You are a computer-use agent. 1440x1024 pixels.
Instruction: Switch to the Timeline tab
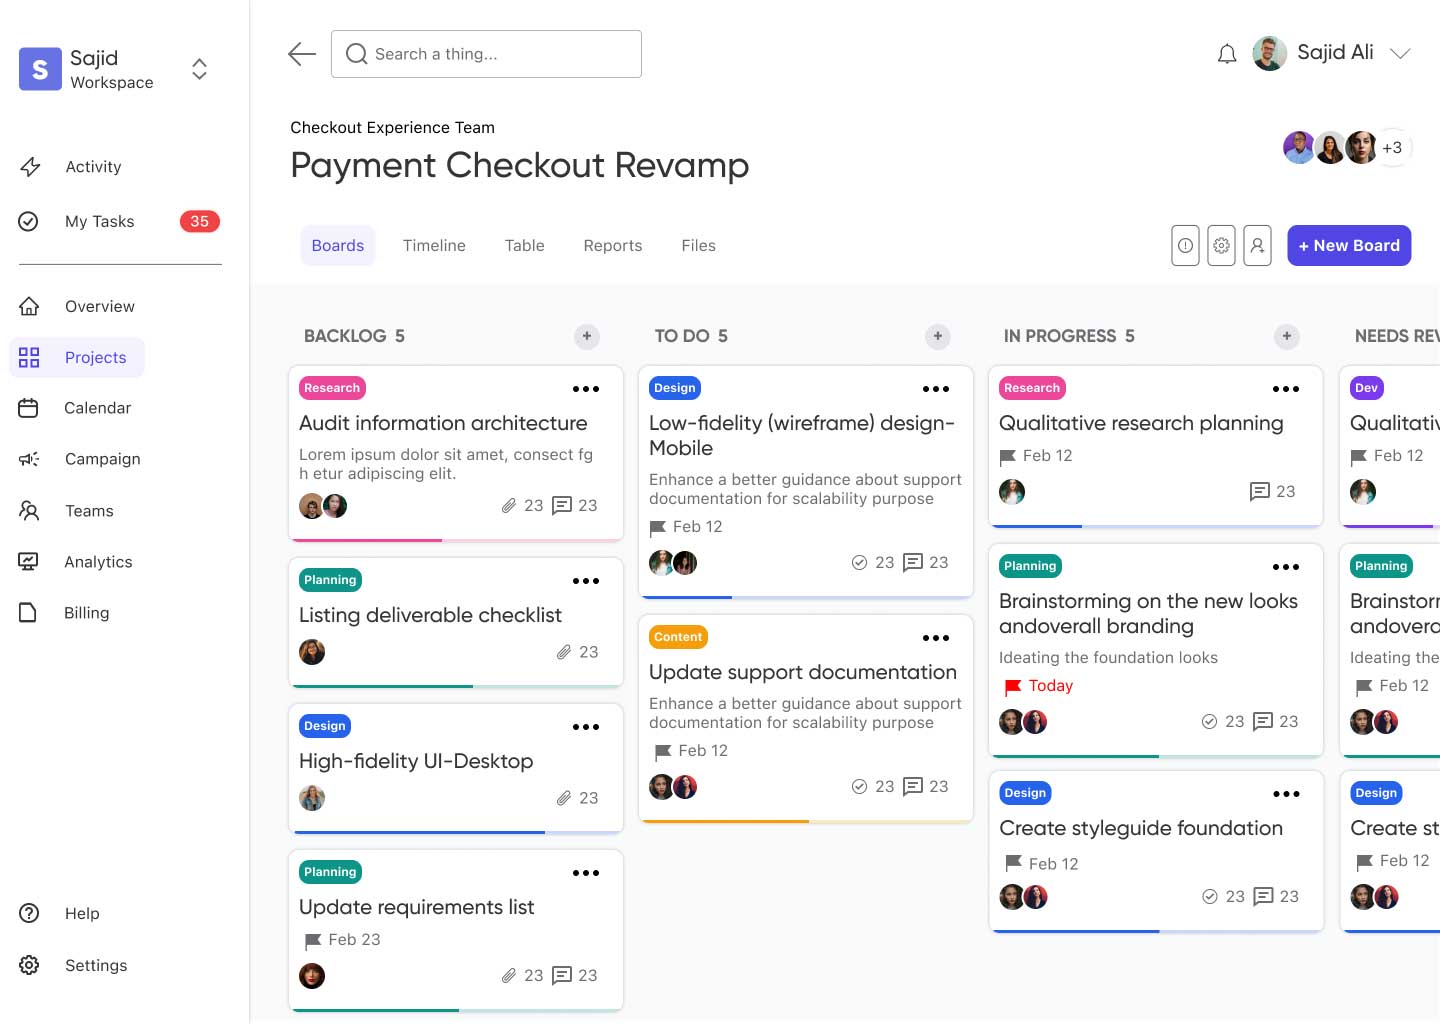[434, 246]
